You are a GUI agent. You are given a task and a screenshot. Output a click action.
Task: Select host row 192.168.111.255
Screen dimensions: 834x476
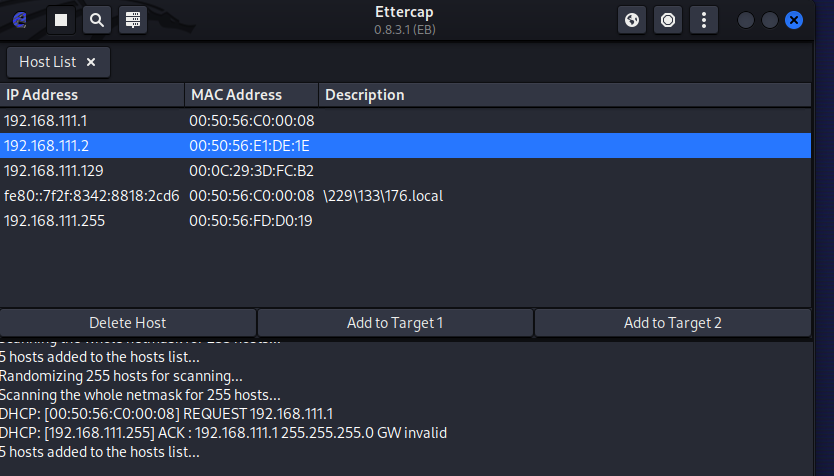(405, 221)
